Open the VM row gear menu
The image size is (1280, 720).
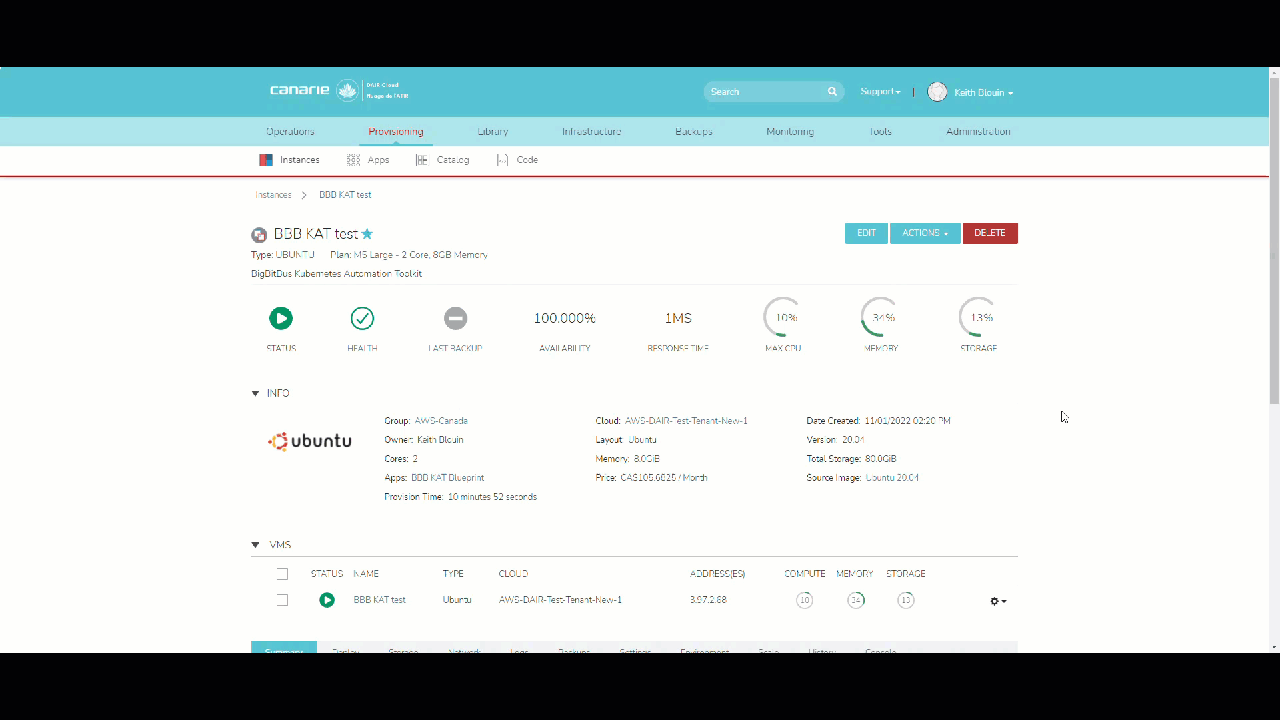997,601
